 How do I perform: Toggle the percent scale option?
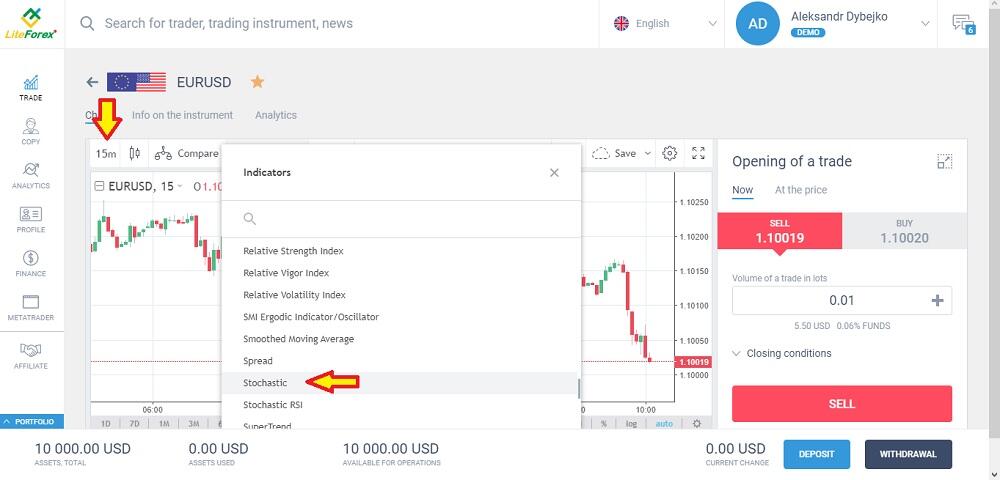603,423
